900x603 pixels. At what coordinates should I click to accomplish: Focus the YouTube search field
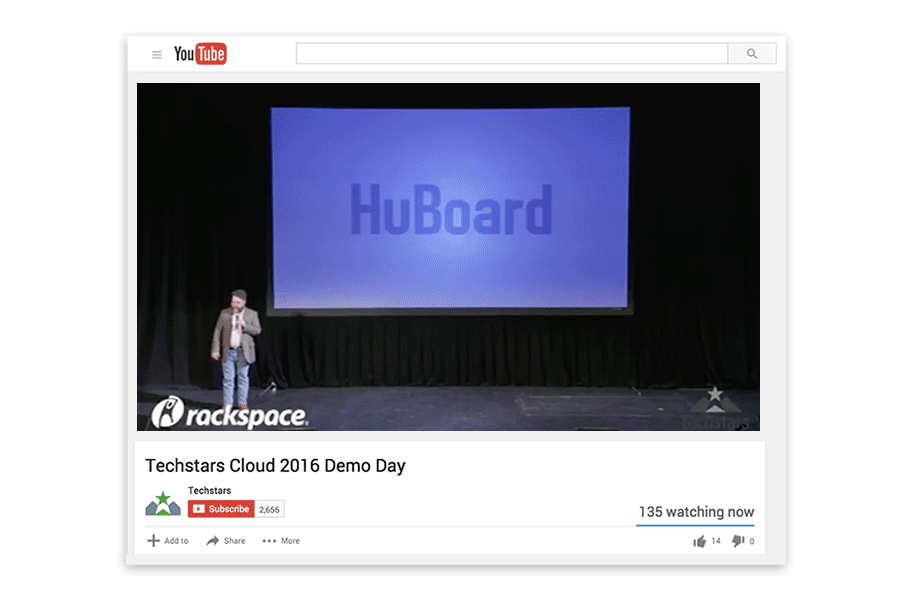click(x=512, y=53)
